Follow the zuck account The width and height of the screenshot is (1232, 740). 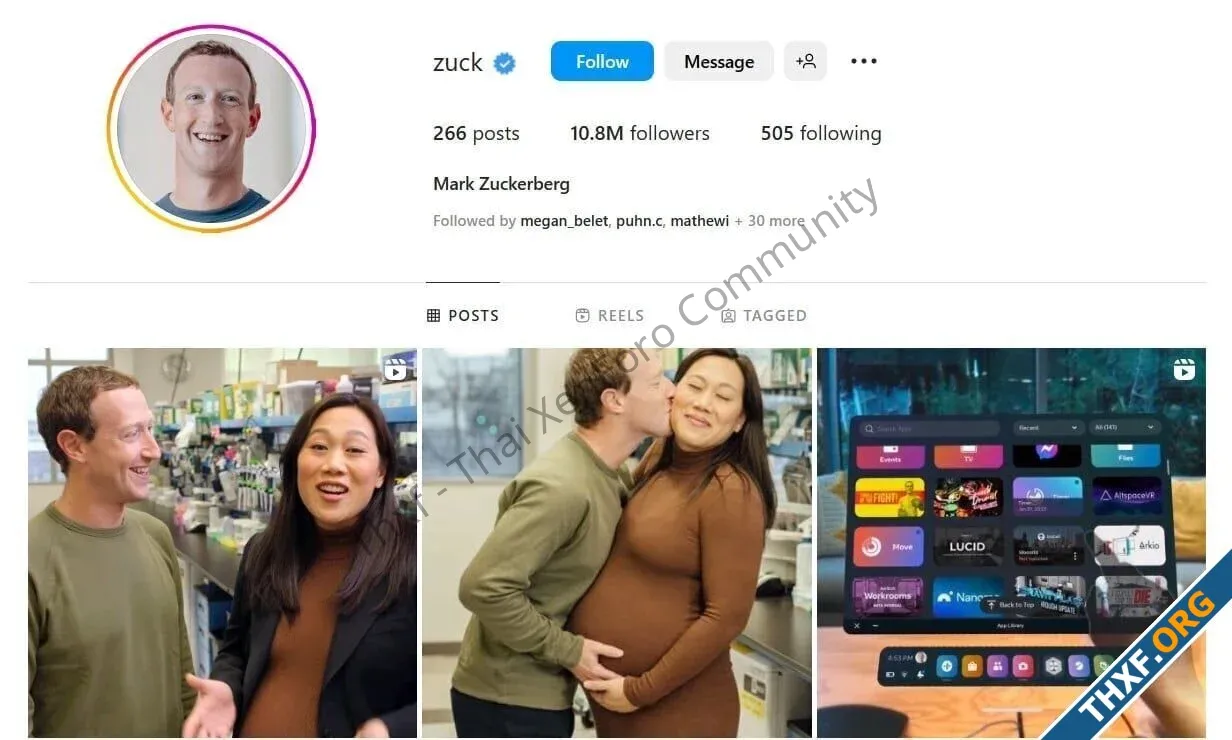point(602,61)
